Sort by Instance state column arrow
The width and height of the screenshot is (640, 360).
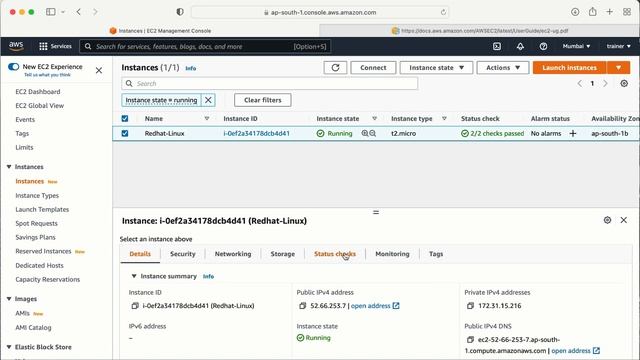pyautogui.click(x=374, y=119)
